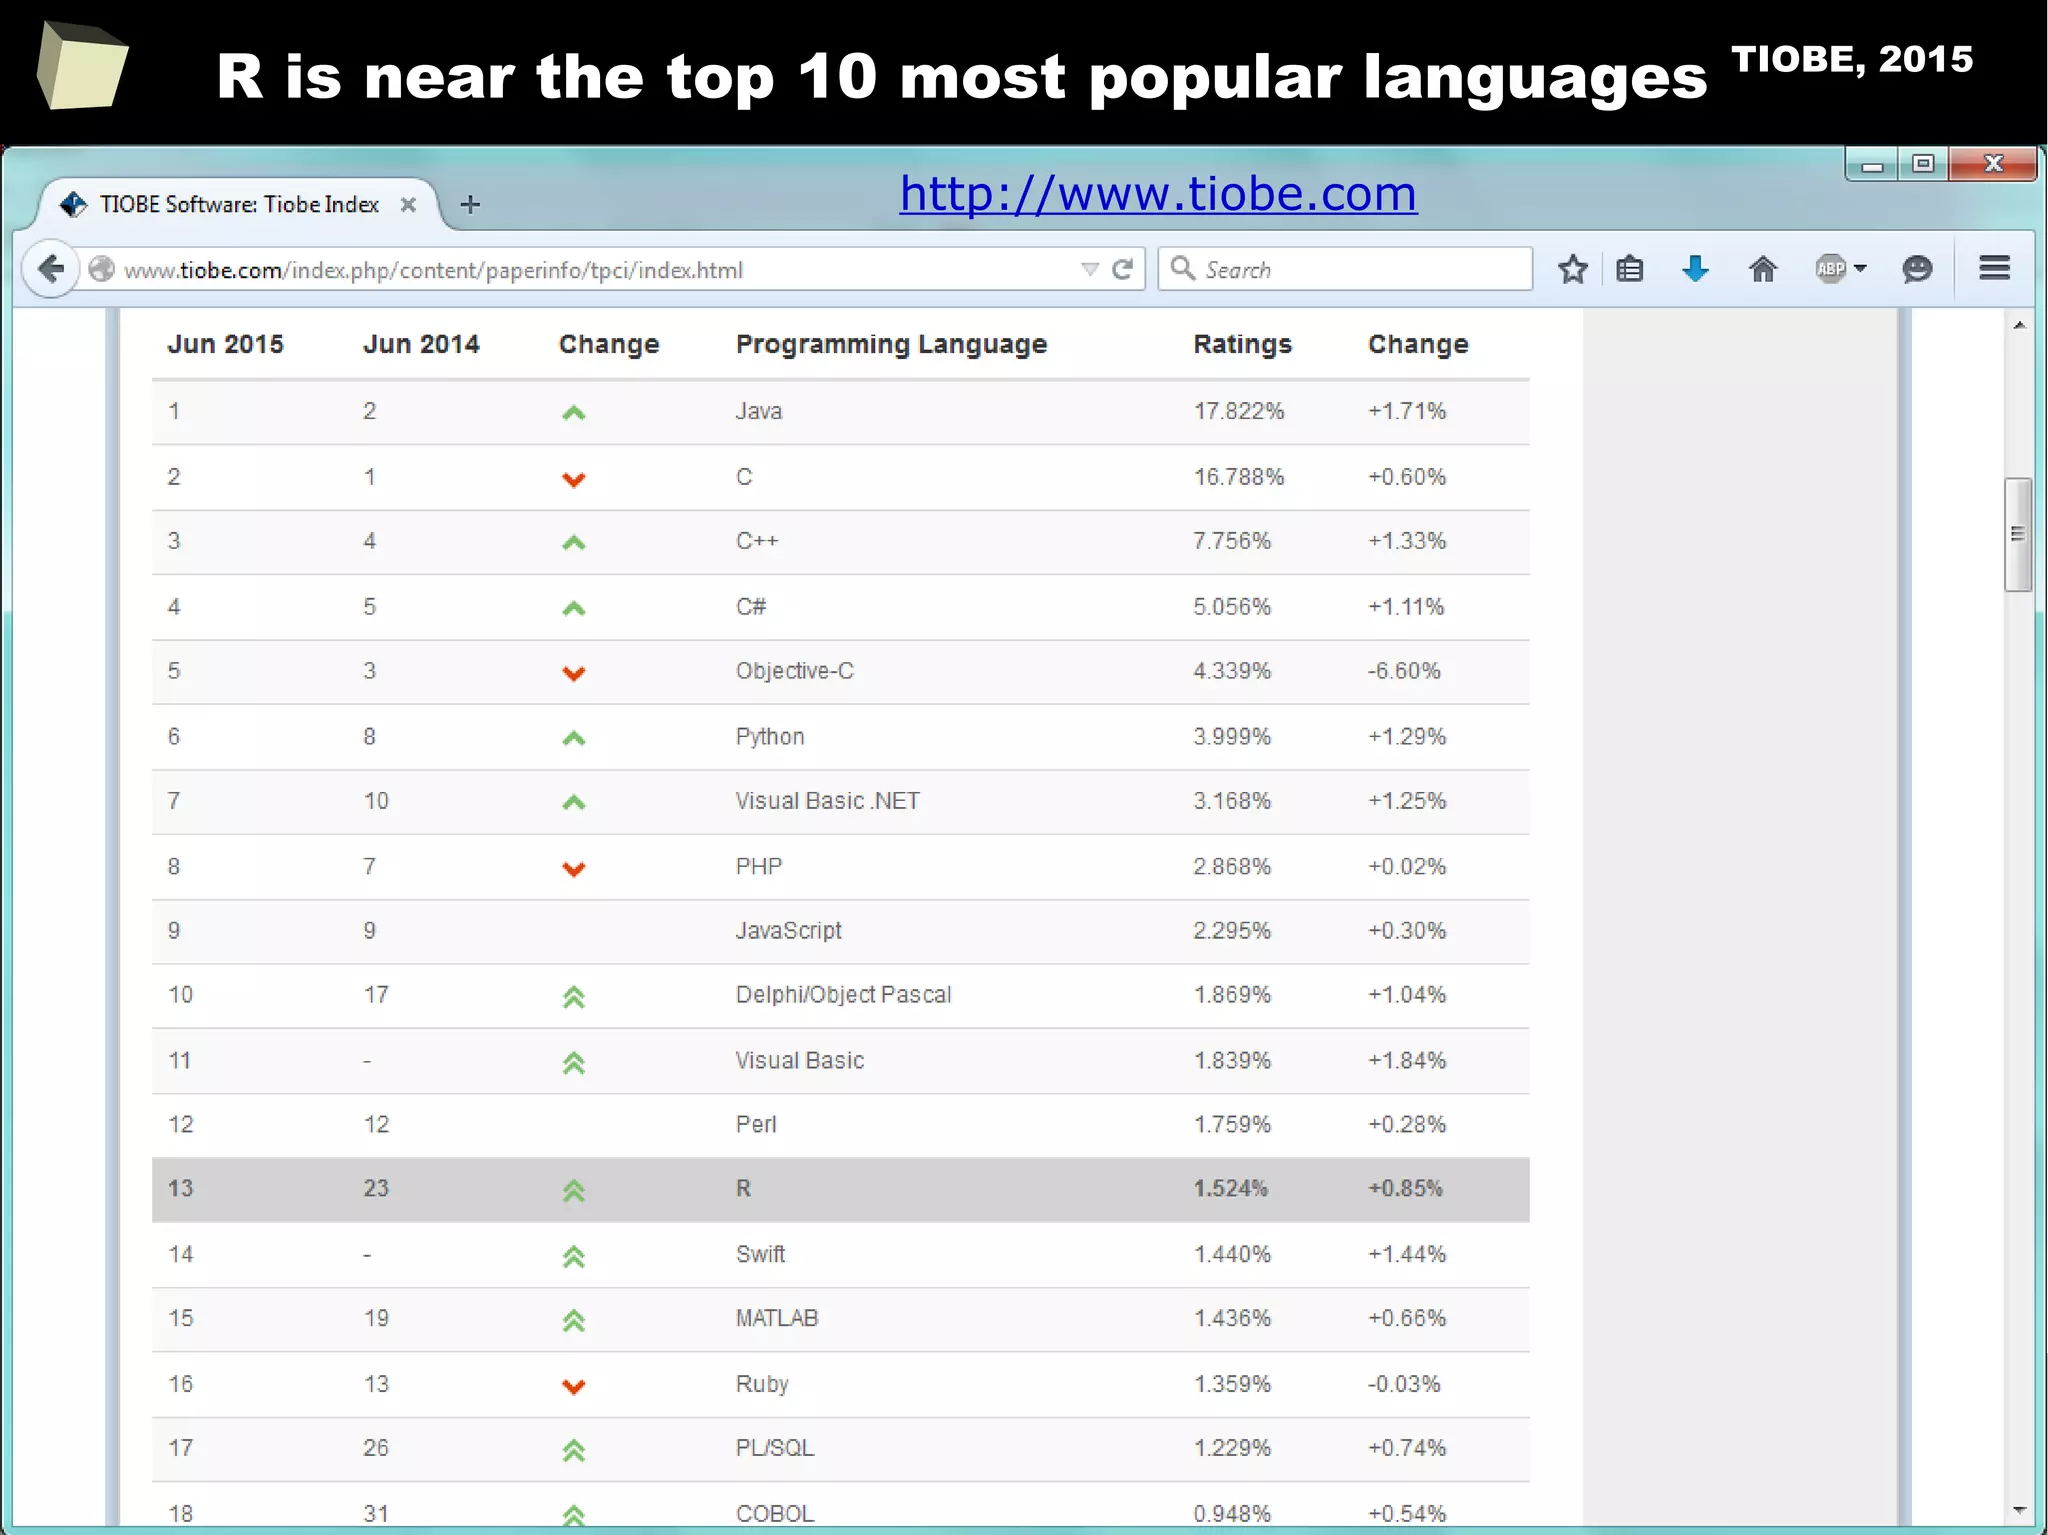The height and width of the screenshot is (1535, 2048).
Task: Select the highlighted R language cell
Action: (743, 1189)
